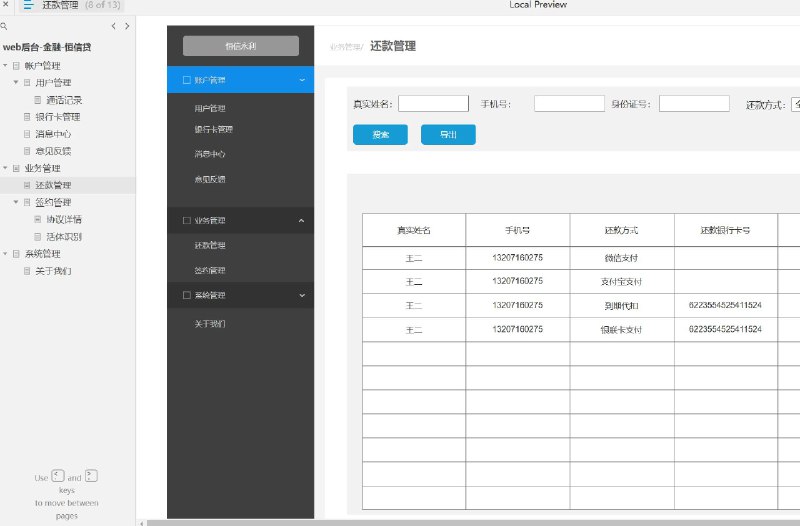The height and width of the screenshot is (526, 800).
Task: Focus the 身份证号 input field
Action: coord(694,104)
